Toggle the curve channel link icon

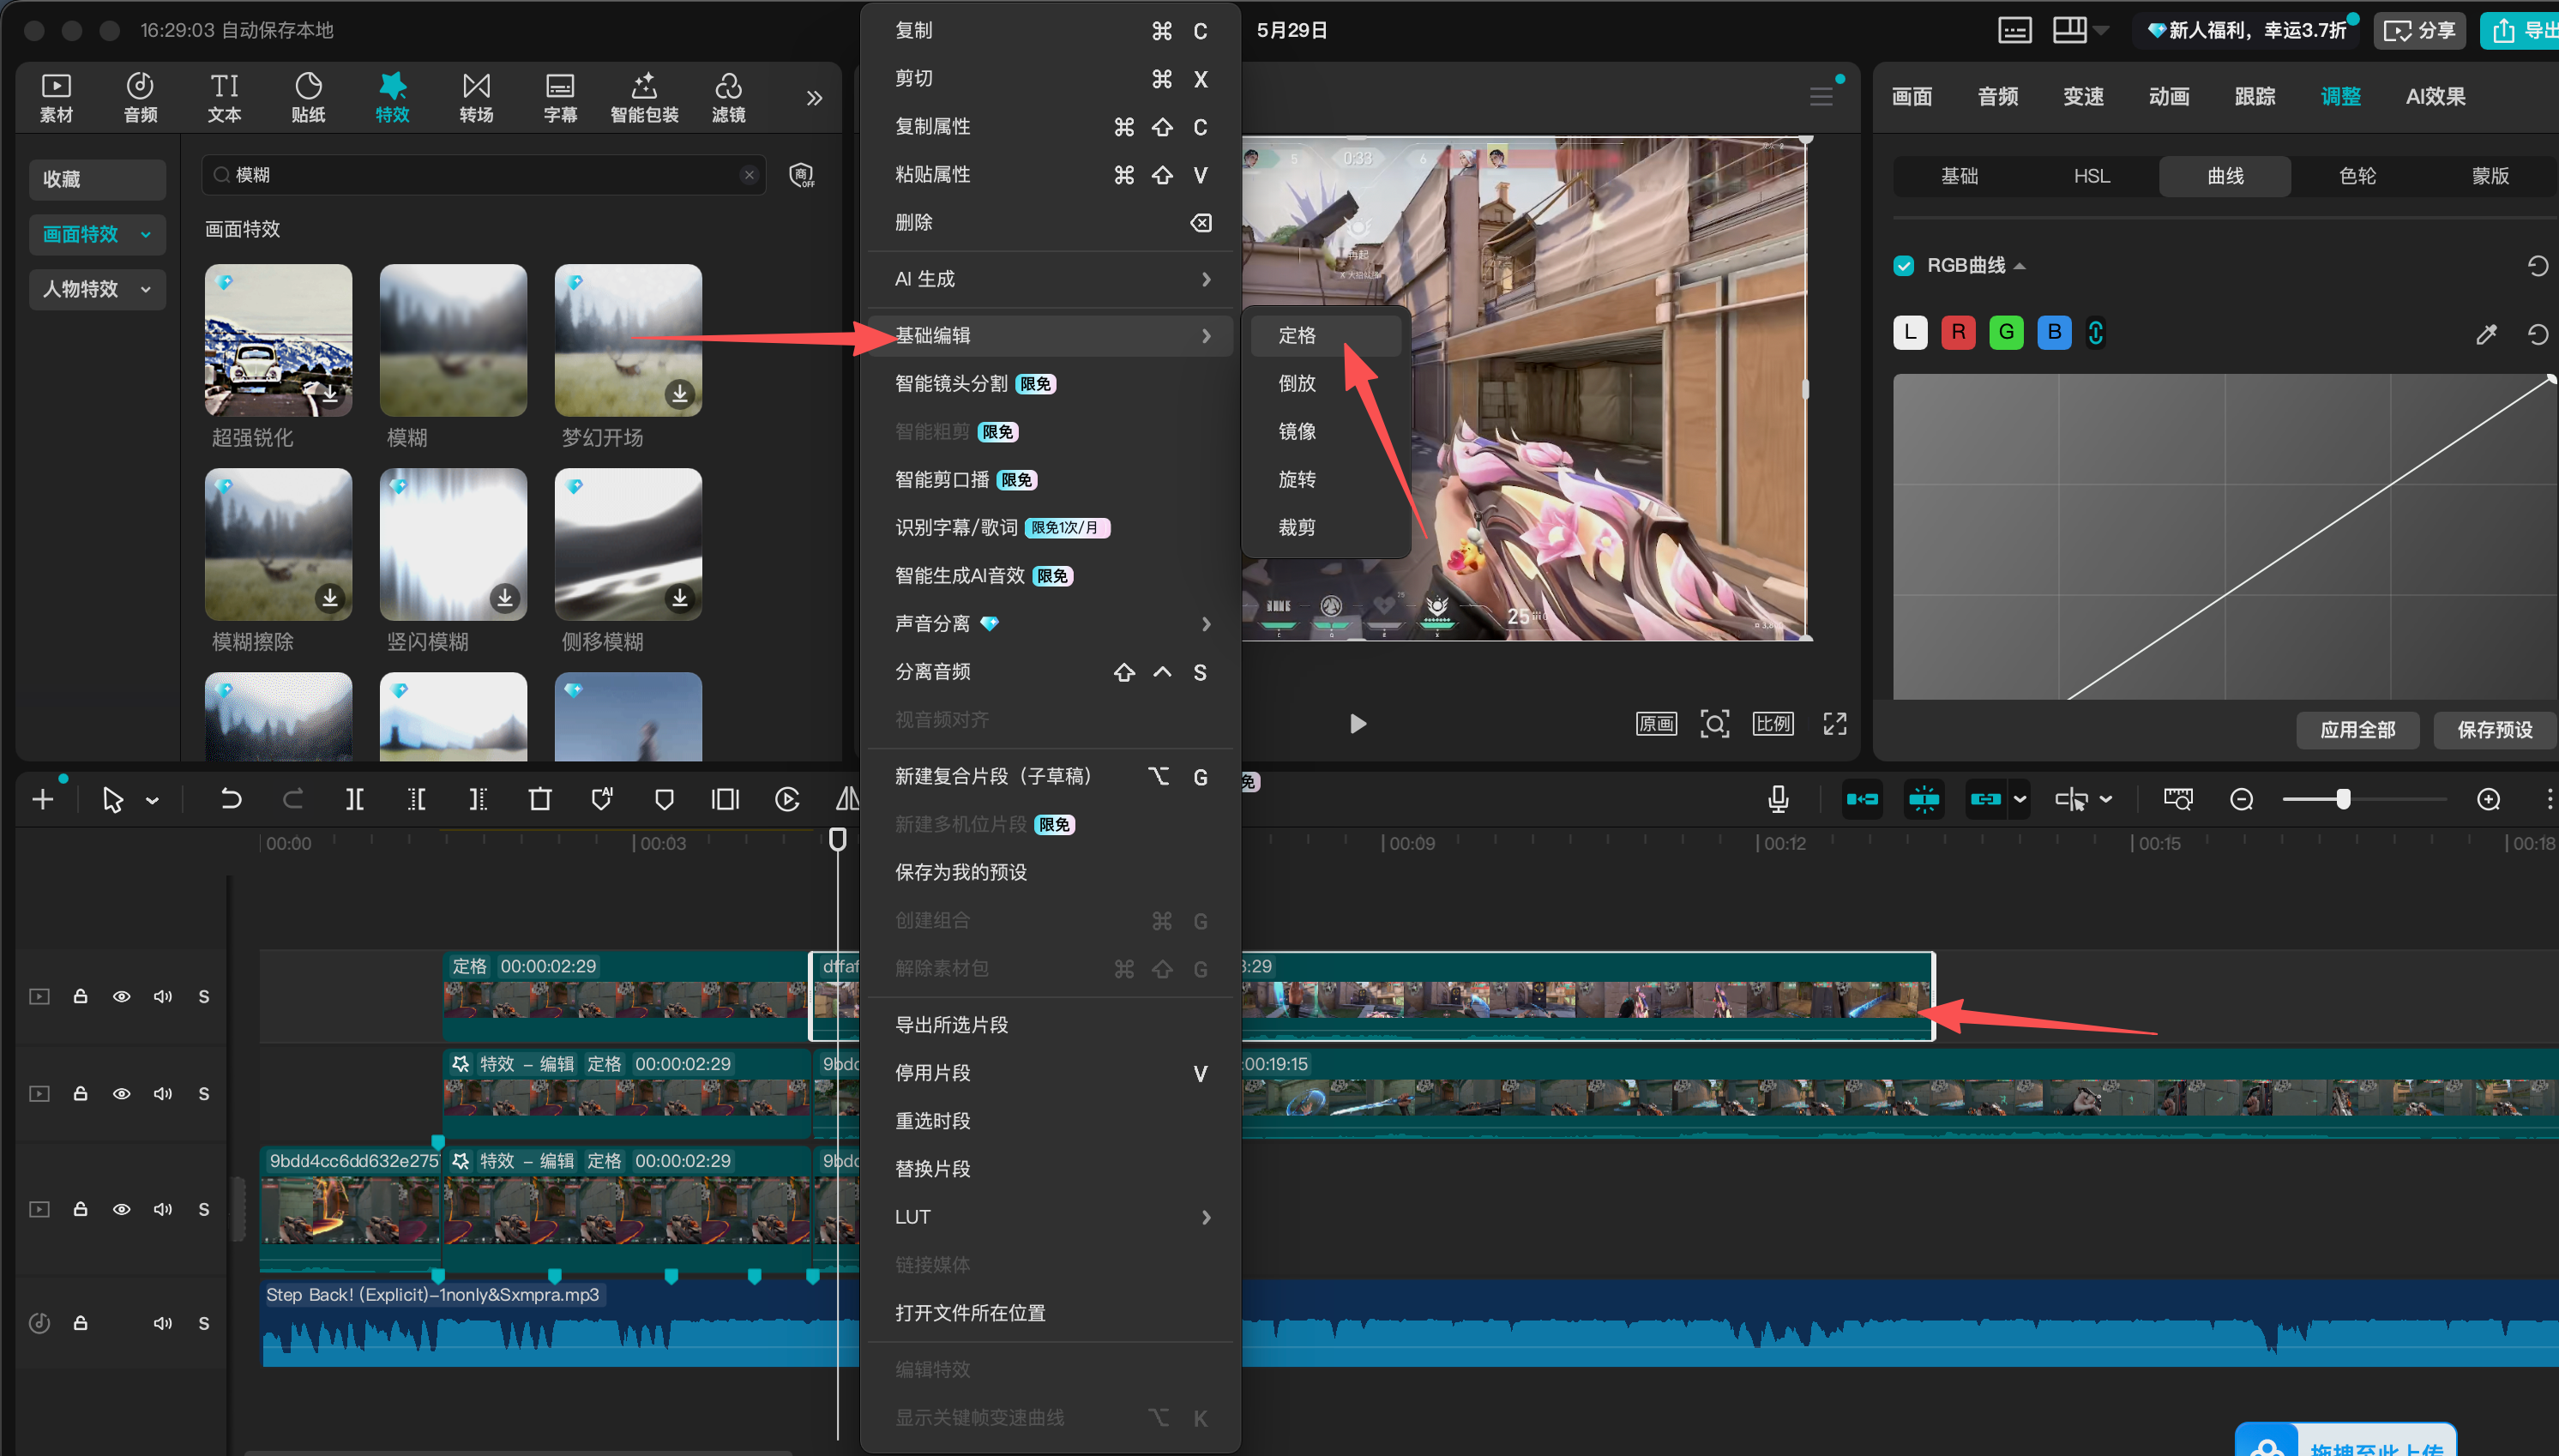click(2095, 333)
